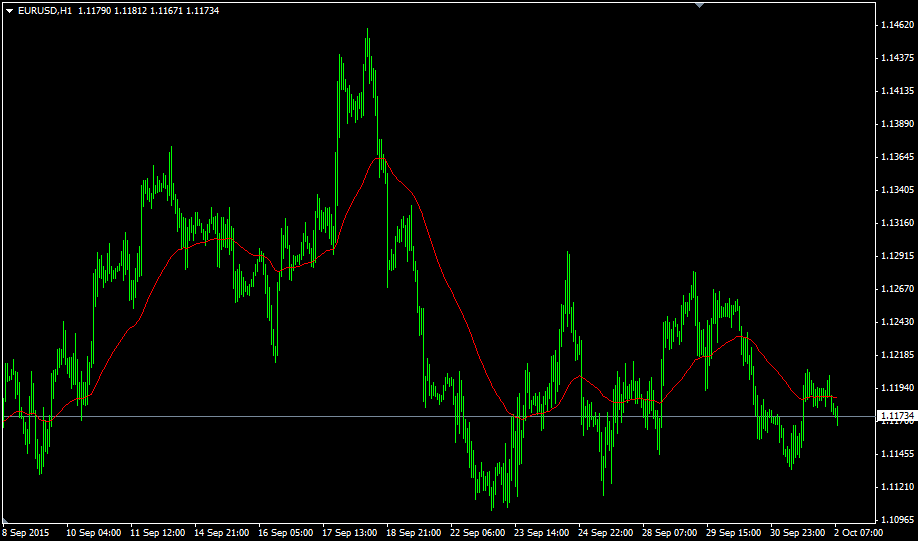Click the 8 Sep 2015 date label
Image resolution: width=918 pixels, height=541 pixels.
pos(26,533)
